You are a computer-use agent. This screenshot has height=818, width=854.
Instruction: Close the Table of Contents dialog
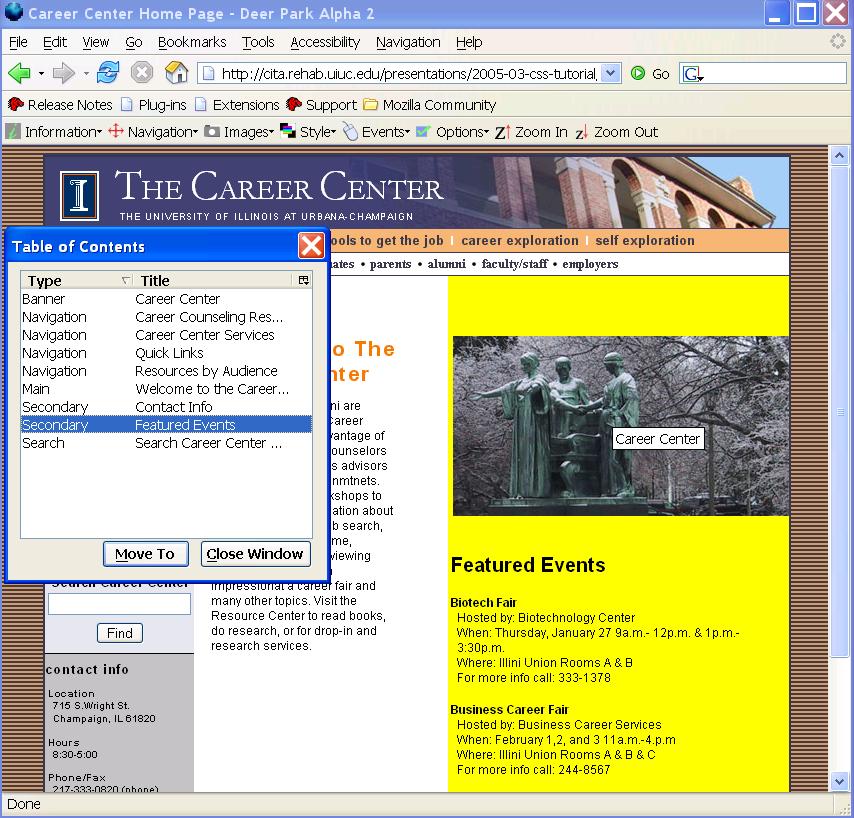click(x=311, y=246)
